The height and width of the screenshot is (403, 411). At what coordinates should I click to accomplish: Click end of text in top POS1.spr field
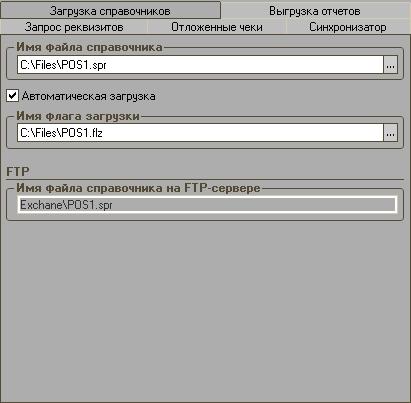pos(107,65)
